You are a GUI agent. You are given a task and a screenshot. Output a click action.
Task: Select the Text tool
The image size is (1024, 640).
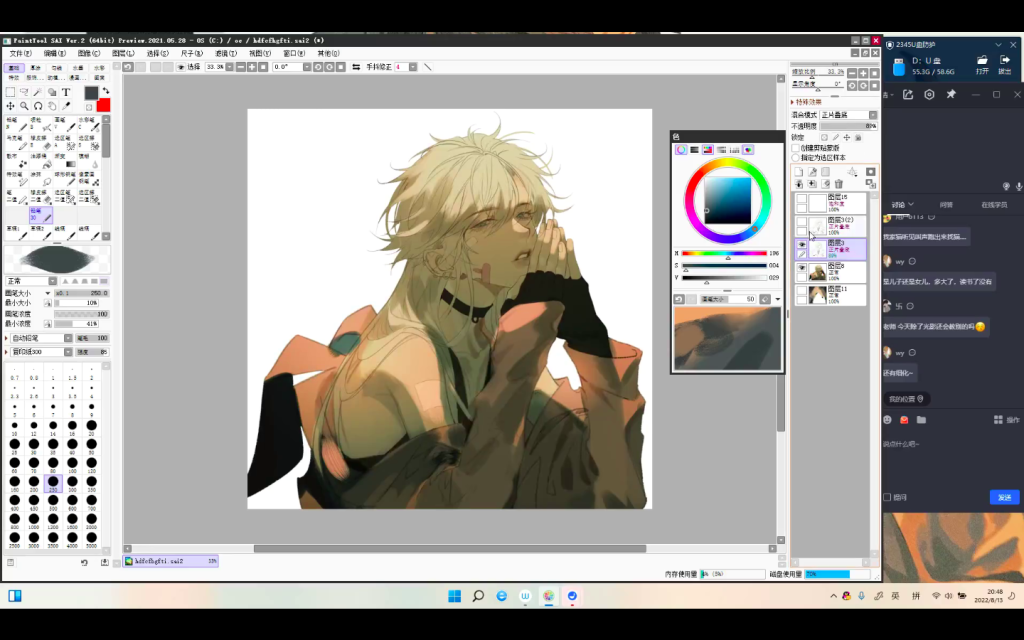pos(66,92)
